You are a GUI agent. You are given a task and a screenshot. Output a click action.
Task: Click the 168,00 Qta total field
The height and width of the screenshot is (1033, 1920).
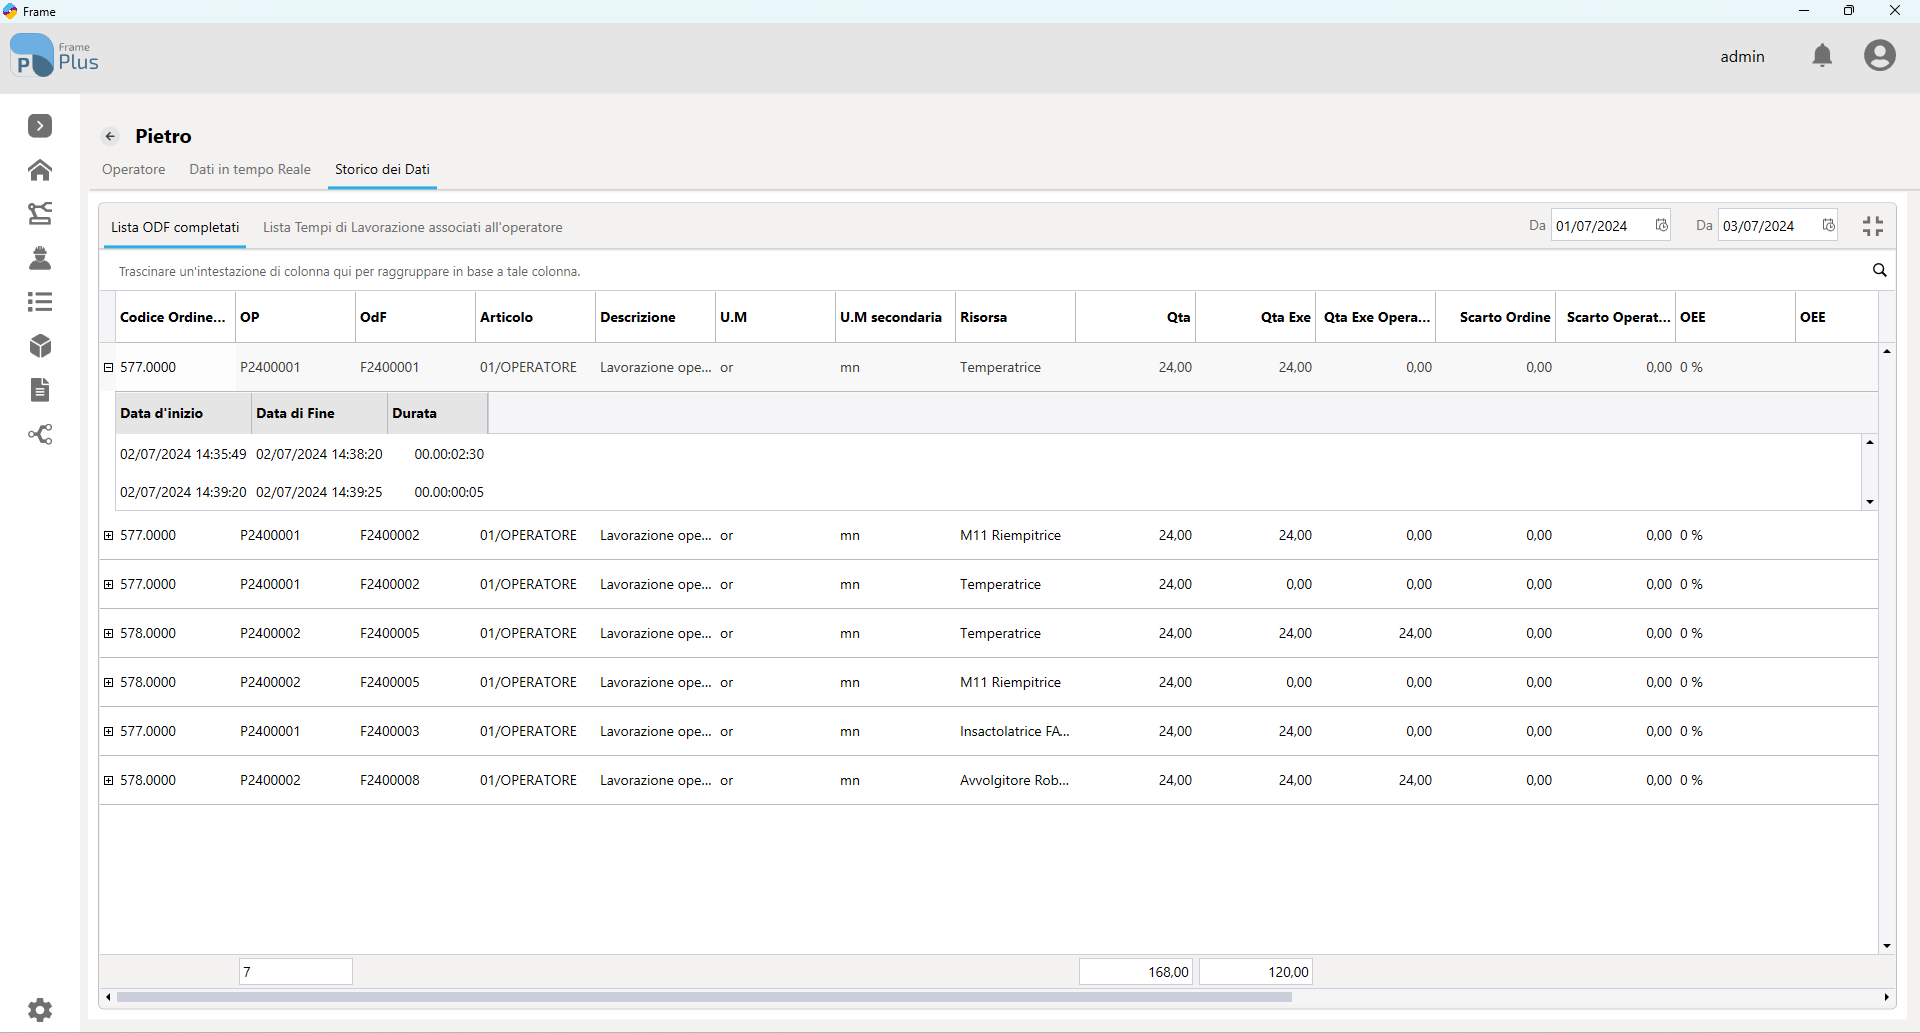coord(1136,972)
